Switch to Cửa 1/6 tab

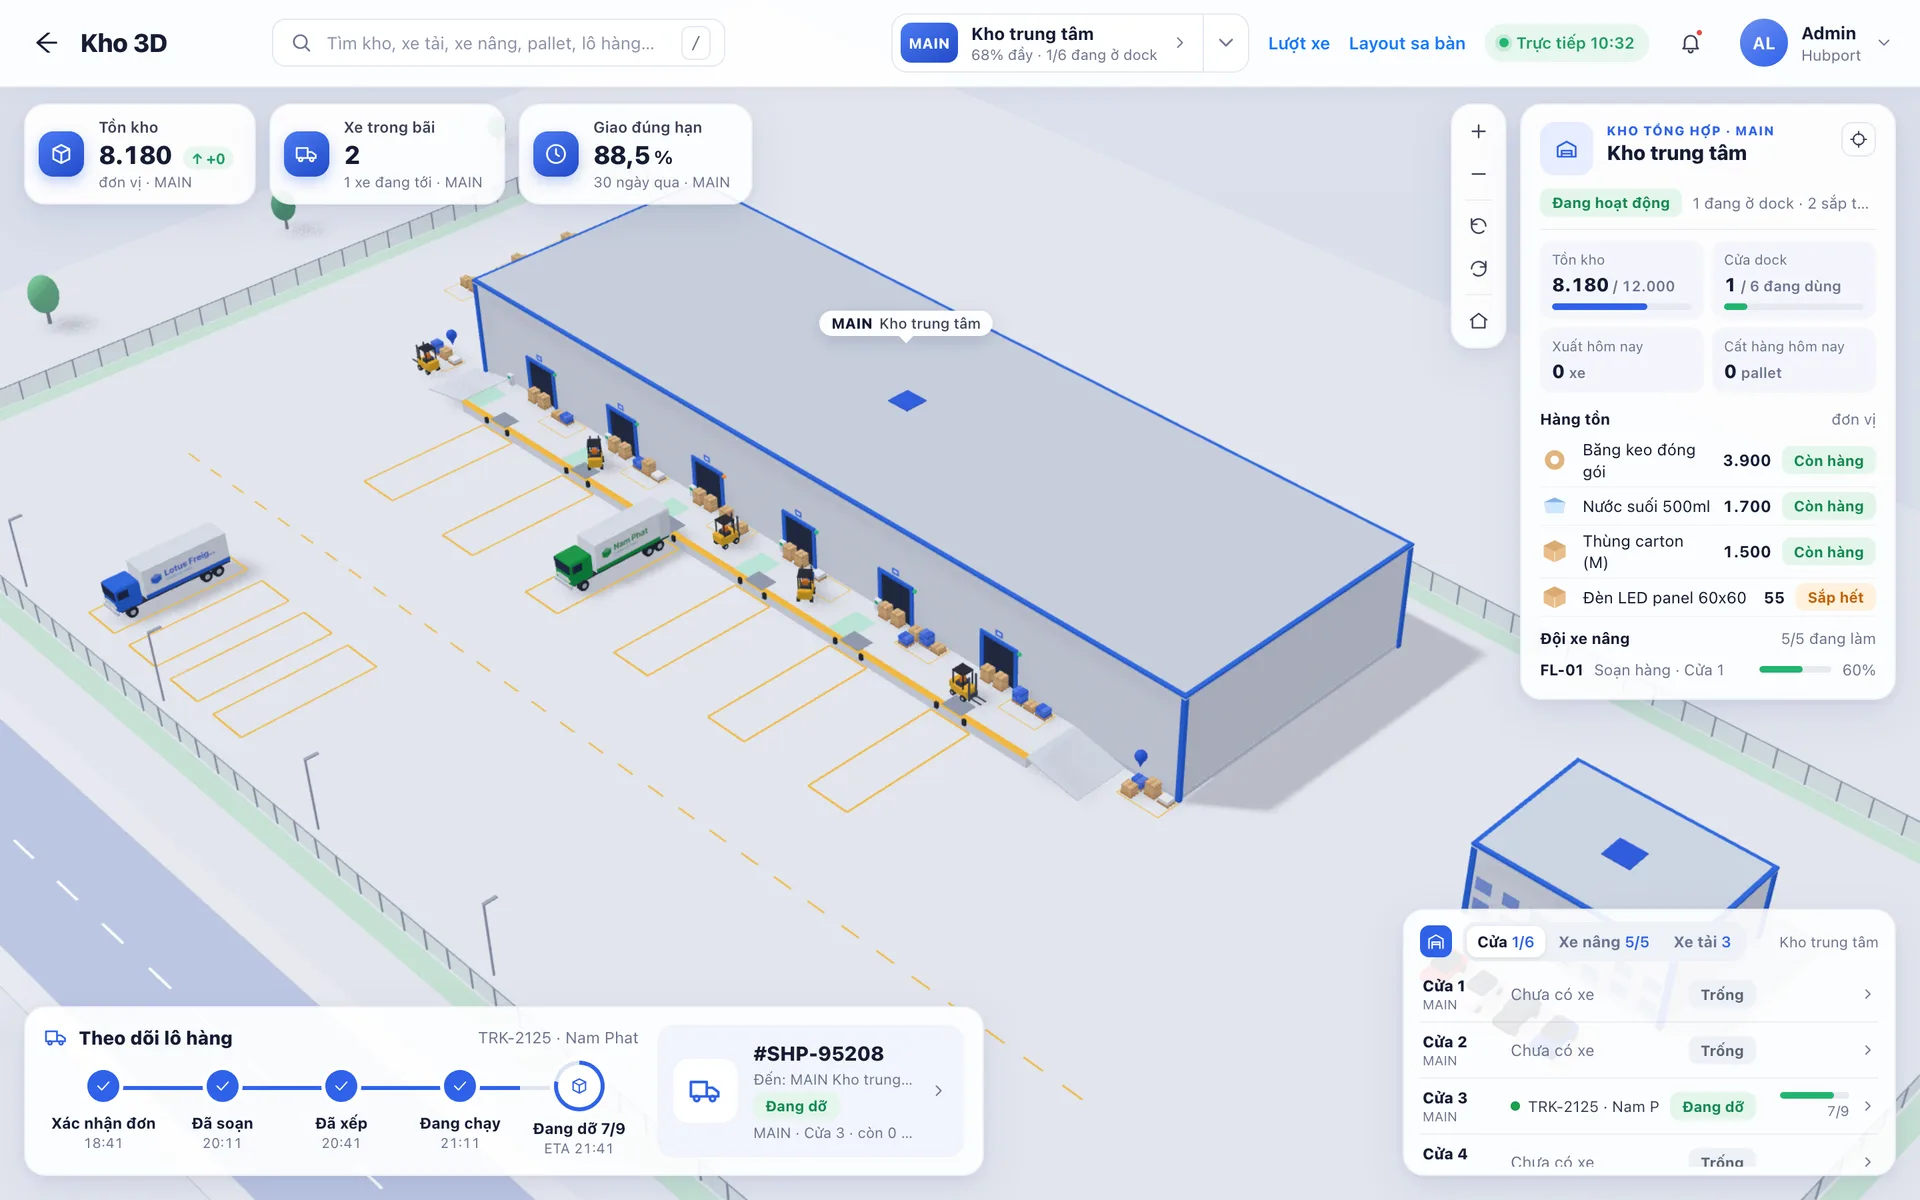1505,942
